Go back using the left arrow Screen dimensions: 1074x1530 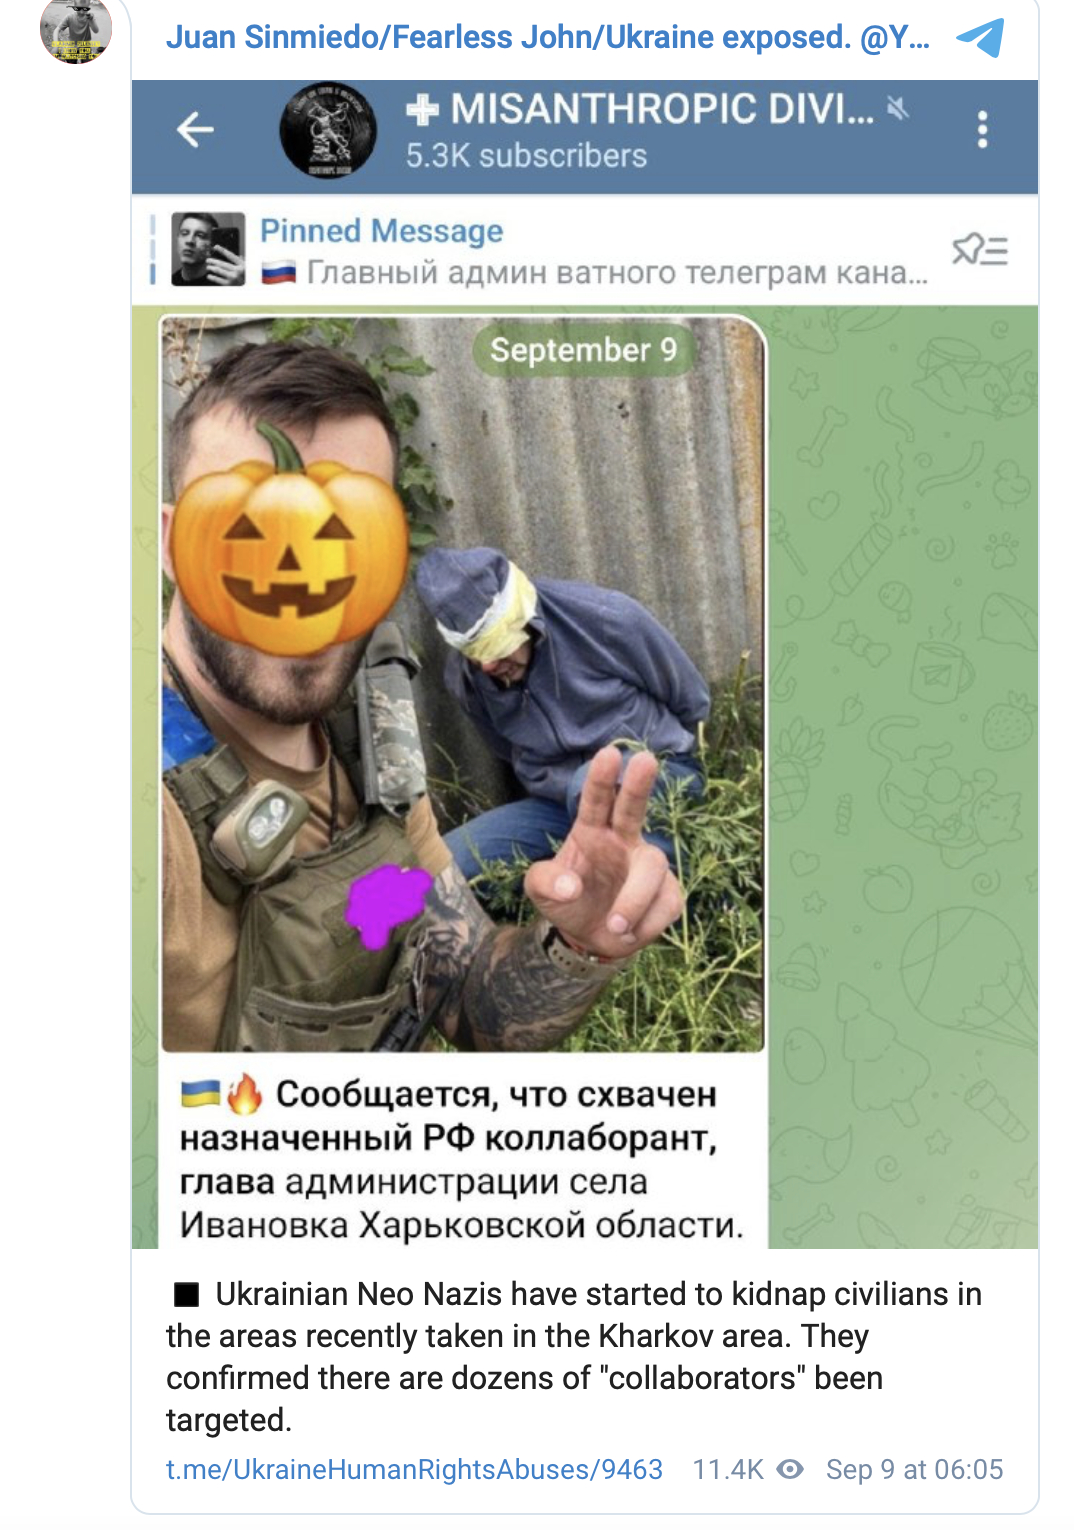195,130
